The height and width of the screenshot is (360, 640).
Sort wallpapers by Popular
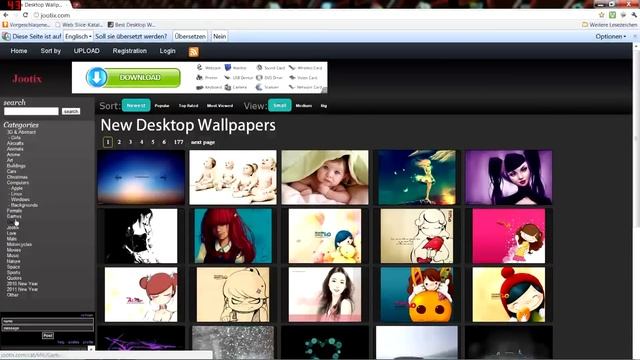click(x=162, y=106)
